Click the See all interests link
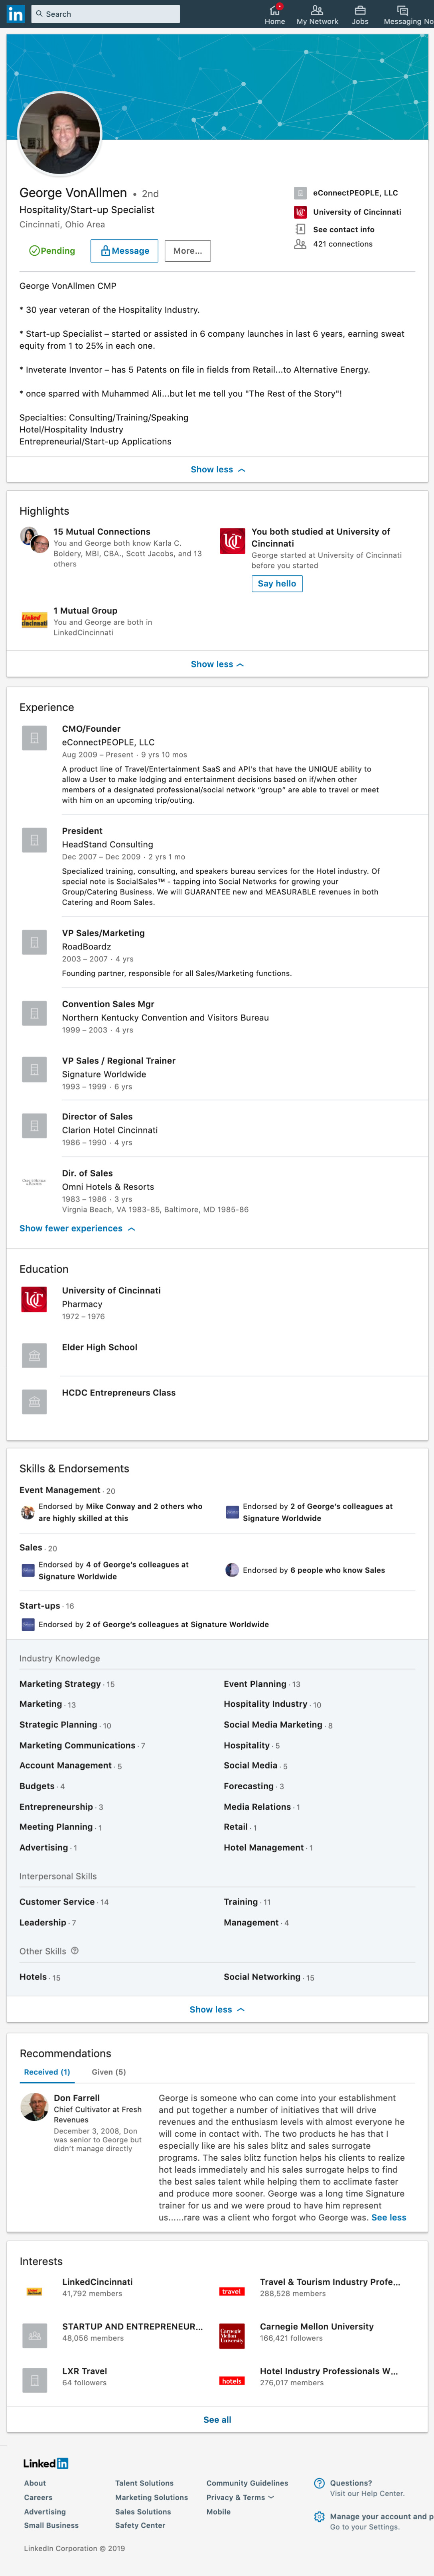434x2576 pixels. (217, 2419)
